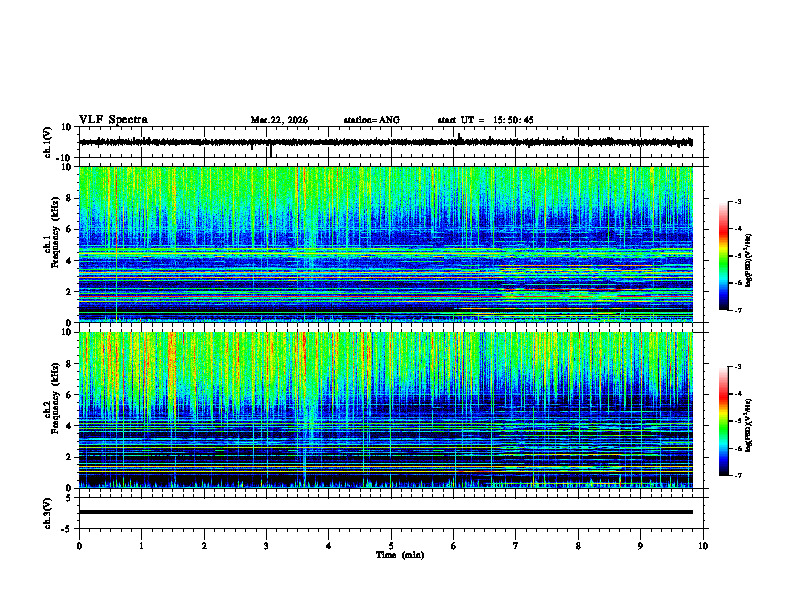Click the "-7" label on ch.1 color scale

click(x=737, y=310)
